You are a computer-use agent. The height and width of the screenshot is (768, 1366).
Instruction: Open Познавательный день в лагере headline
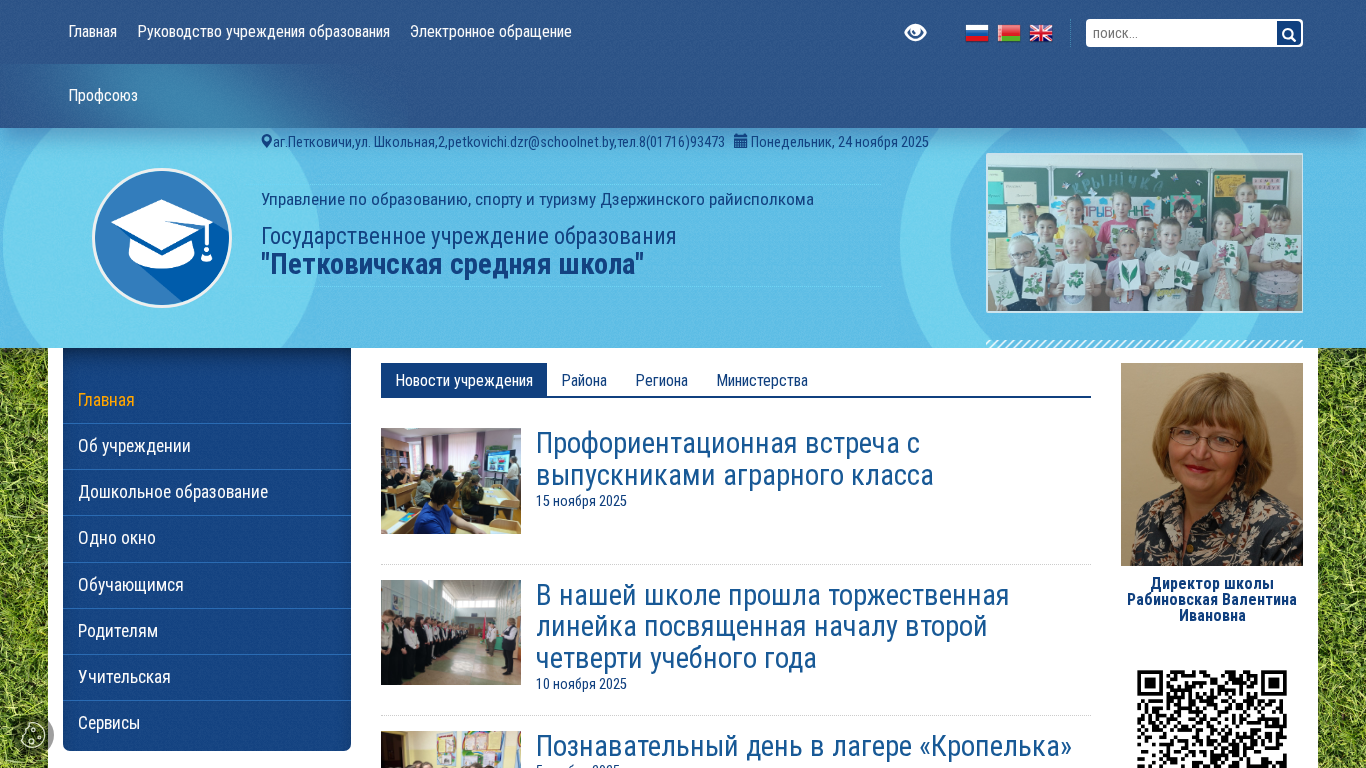coord(804,747)
